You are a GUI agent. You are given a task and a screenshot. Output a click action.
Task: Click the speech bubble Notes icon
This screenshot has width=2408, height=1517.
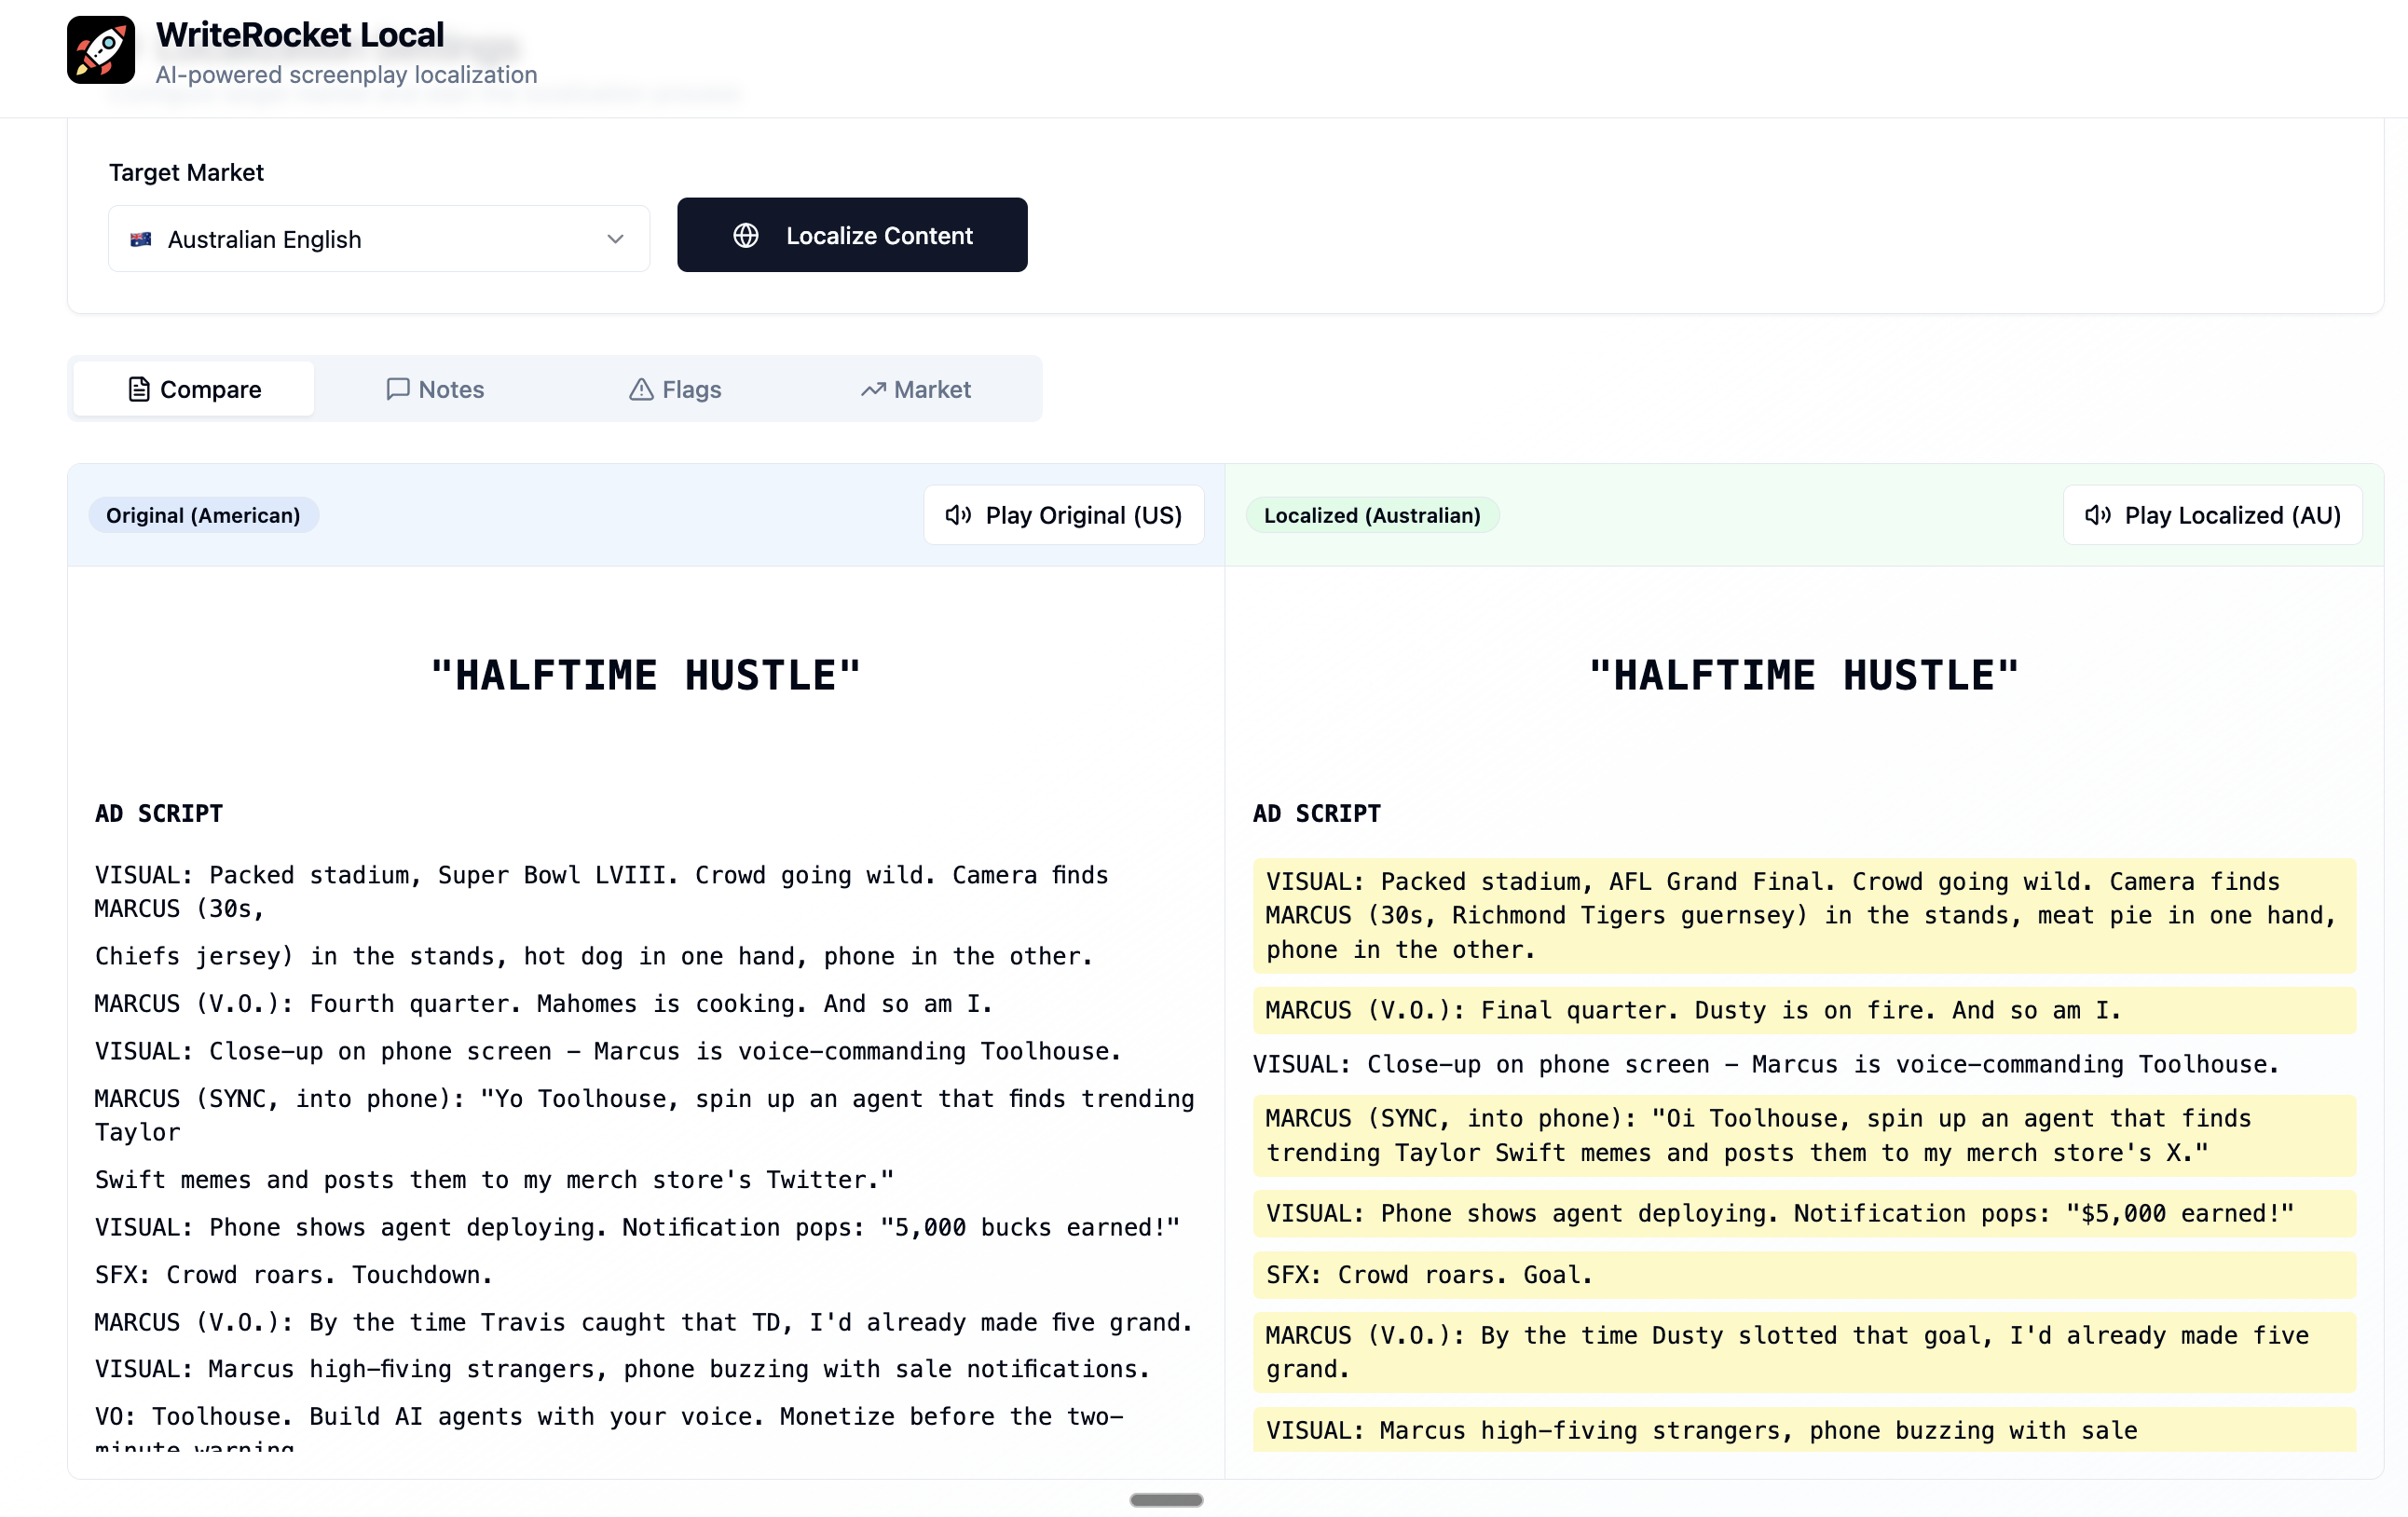click(x=398, y=389)
